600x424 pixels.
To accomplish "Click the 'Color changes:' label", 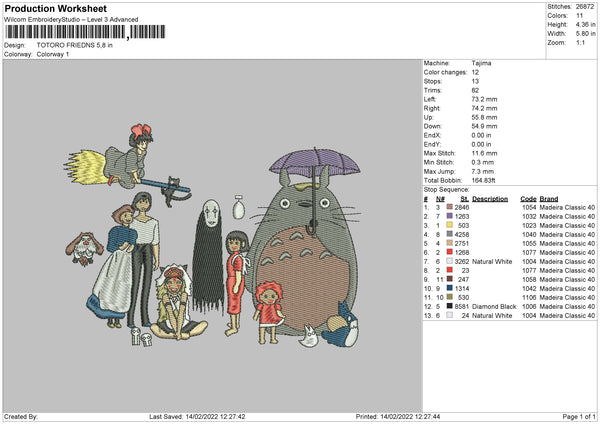I will point(445,72).
